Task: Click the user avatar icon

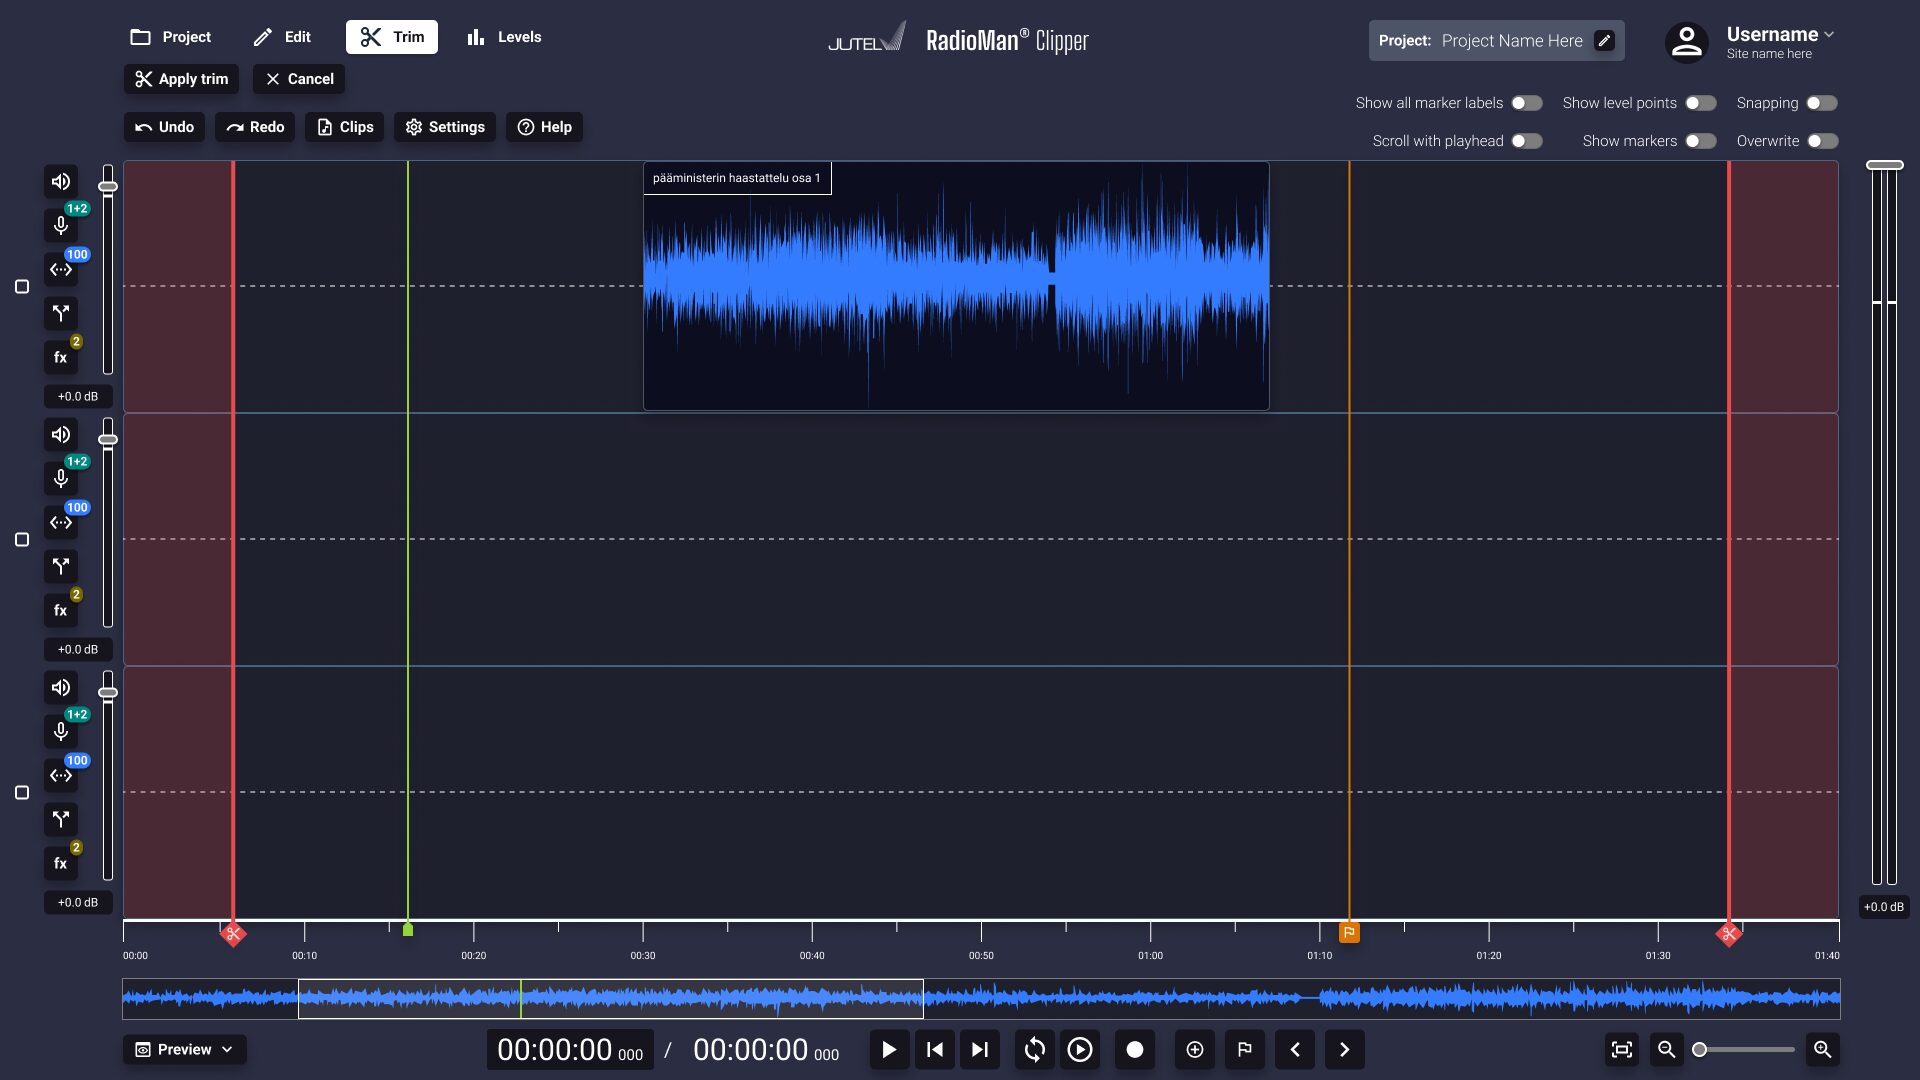Action: pyautogui.click(x=1687, y=43)
